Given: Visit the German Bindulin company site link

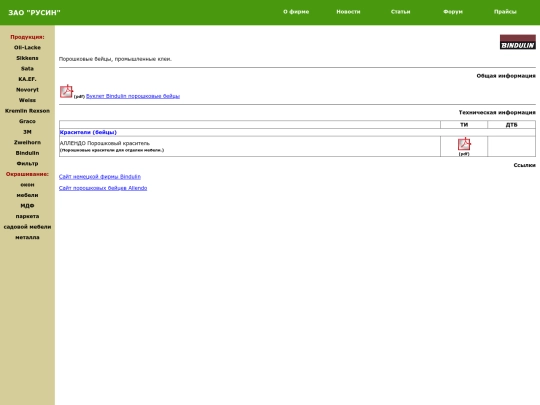Looking at the screenshot, I should click(100, 177).
